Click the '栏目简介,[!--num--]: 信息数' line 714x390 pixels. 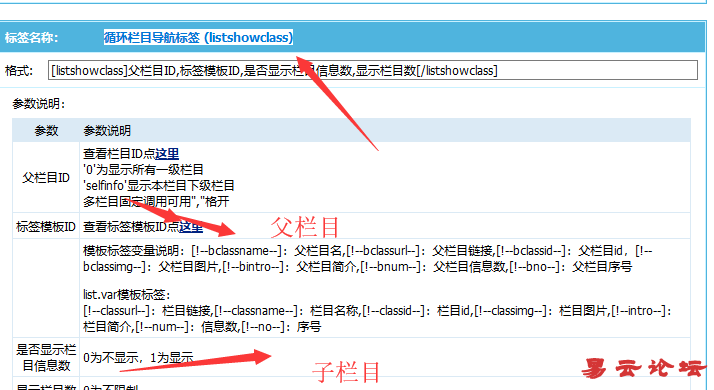[x=202, y=327]
